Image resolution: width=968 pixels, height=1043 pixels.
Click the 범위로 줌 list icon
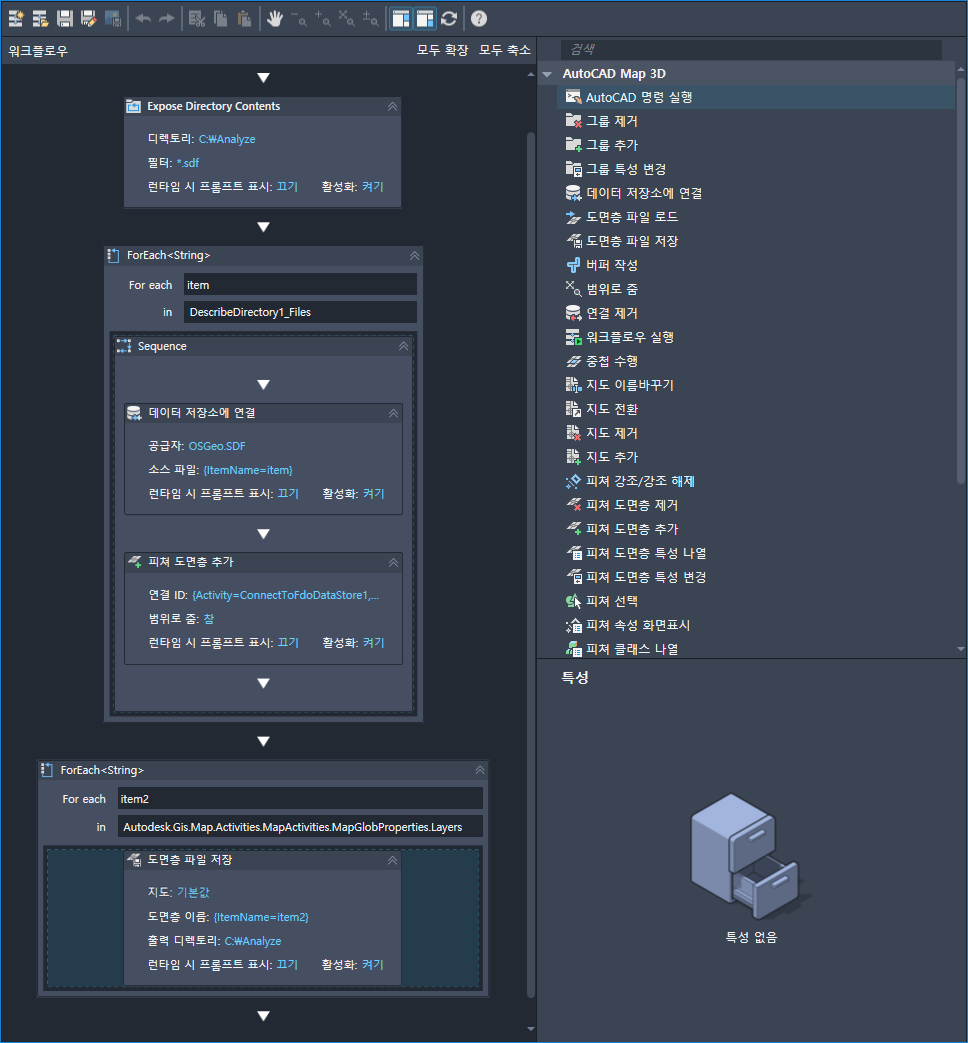coord(573,289)
